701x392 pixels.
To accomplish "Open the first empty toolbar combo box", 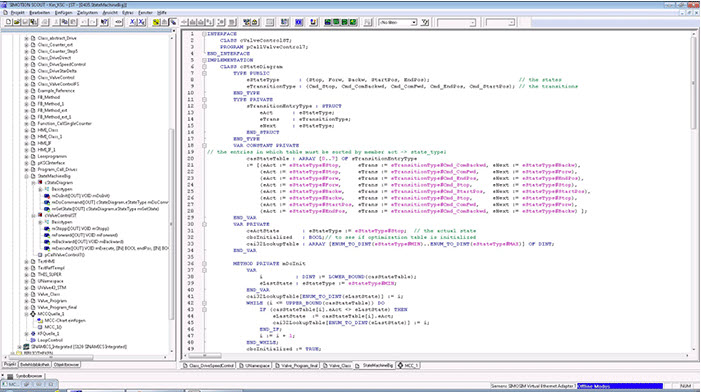I will point(472,22).
